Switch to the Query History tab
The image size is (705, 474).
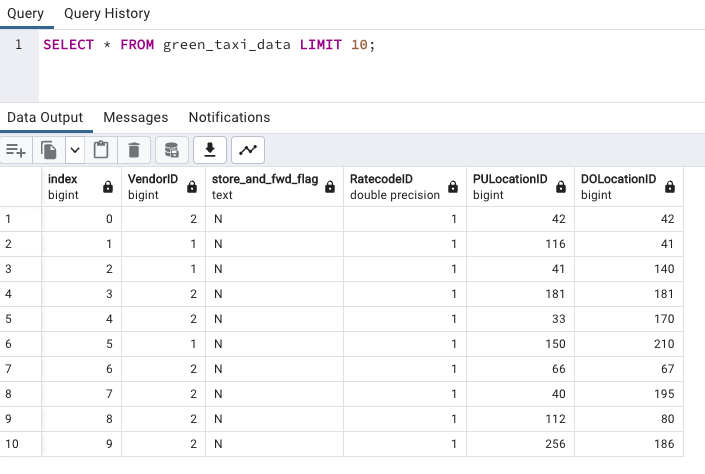click(107, 13)
